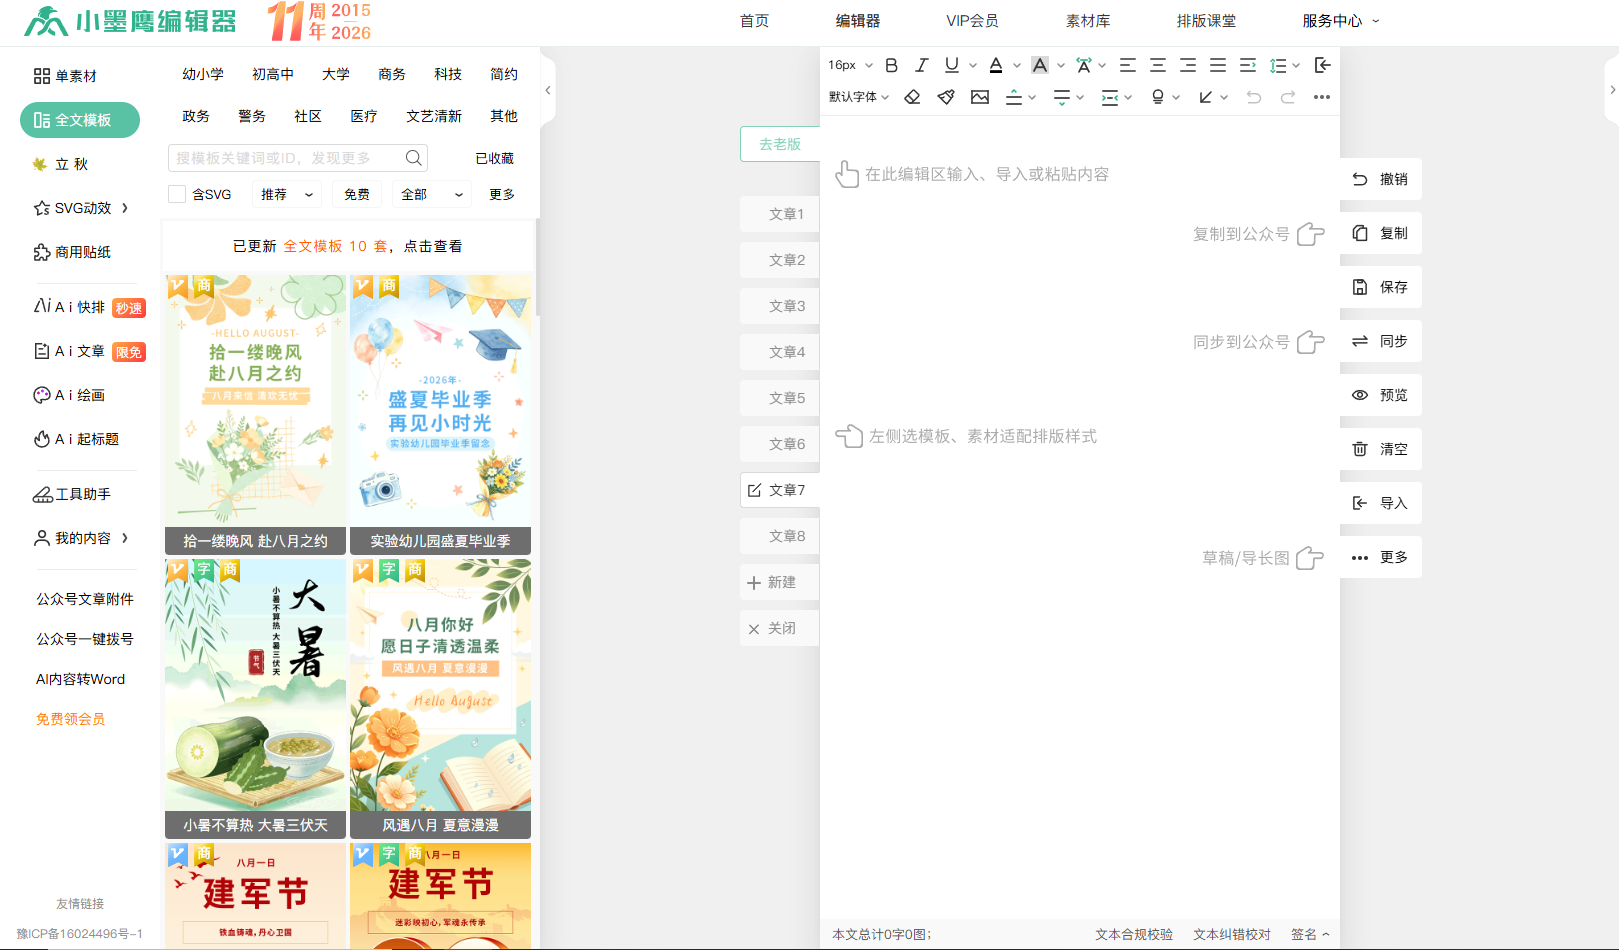Screen dimensions: 1619x950
Task: Click the magnifier search icon in template box
Action: (413, 158)
